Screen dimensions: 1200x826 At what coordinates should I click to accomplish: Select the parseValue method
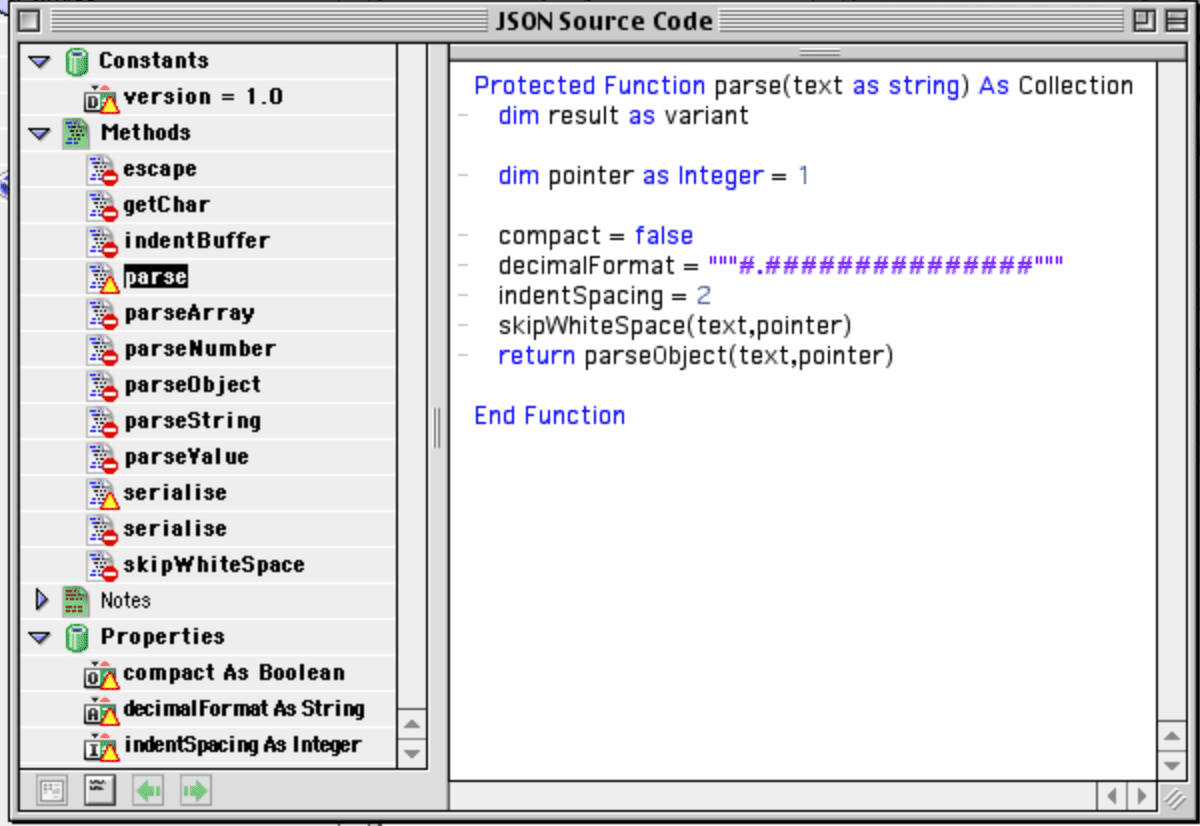pyautogui.click(x=186, y=457)
